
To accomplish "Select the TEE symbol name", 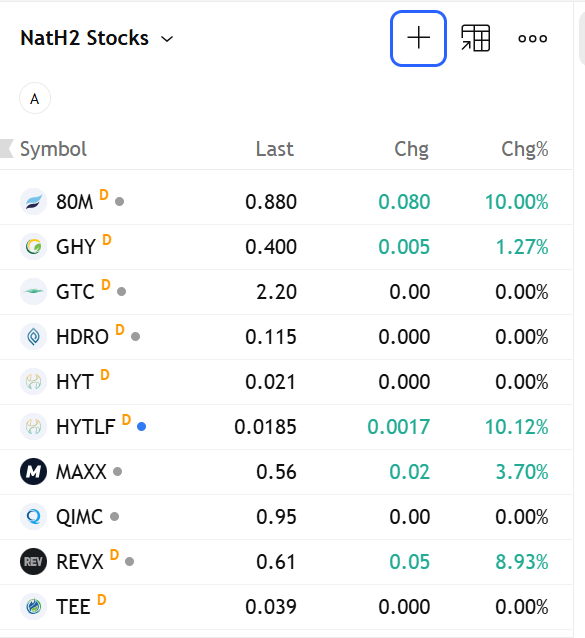I will [73, 607].
